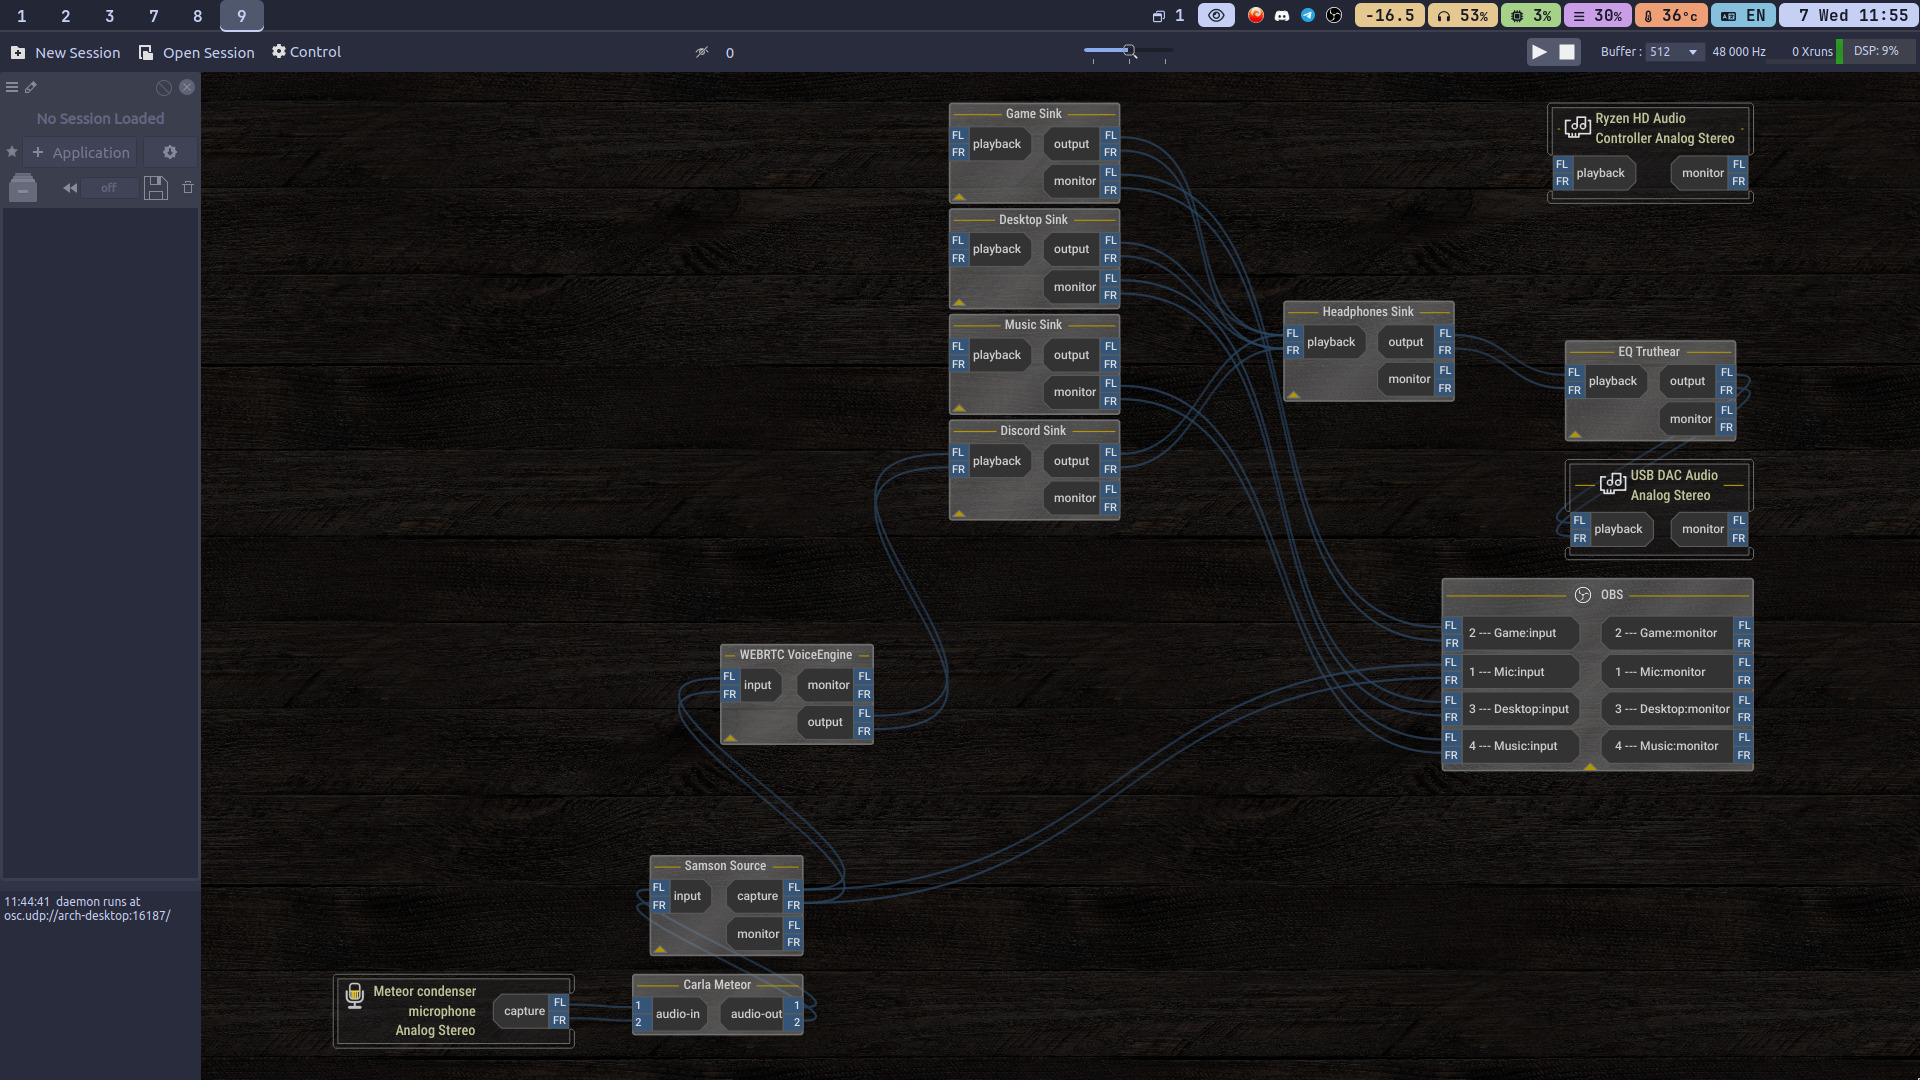
Task: Click the trash drawer icon
Action: pyautogui.click(x=22, y=187)
